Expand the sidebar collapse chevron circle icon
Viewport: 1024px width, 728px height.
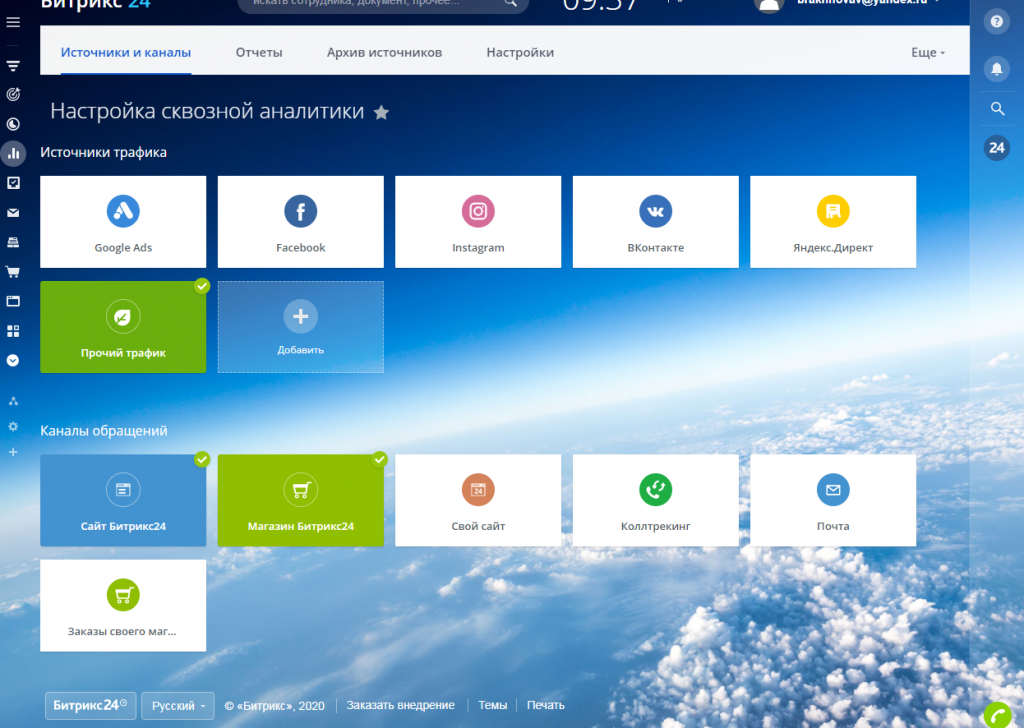tap(13, 360)
